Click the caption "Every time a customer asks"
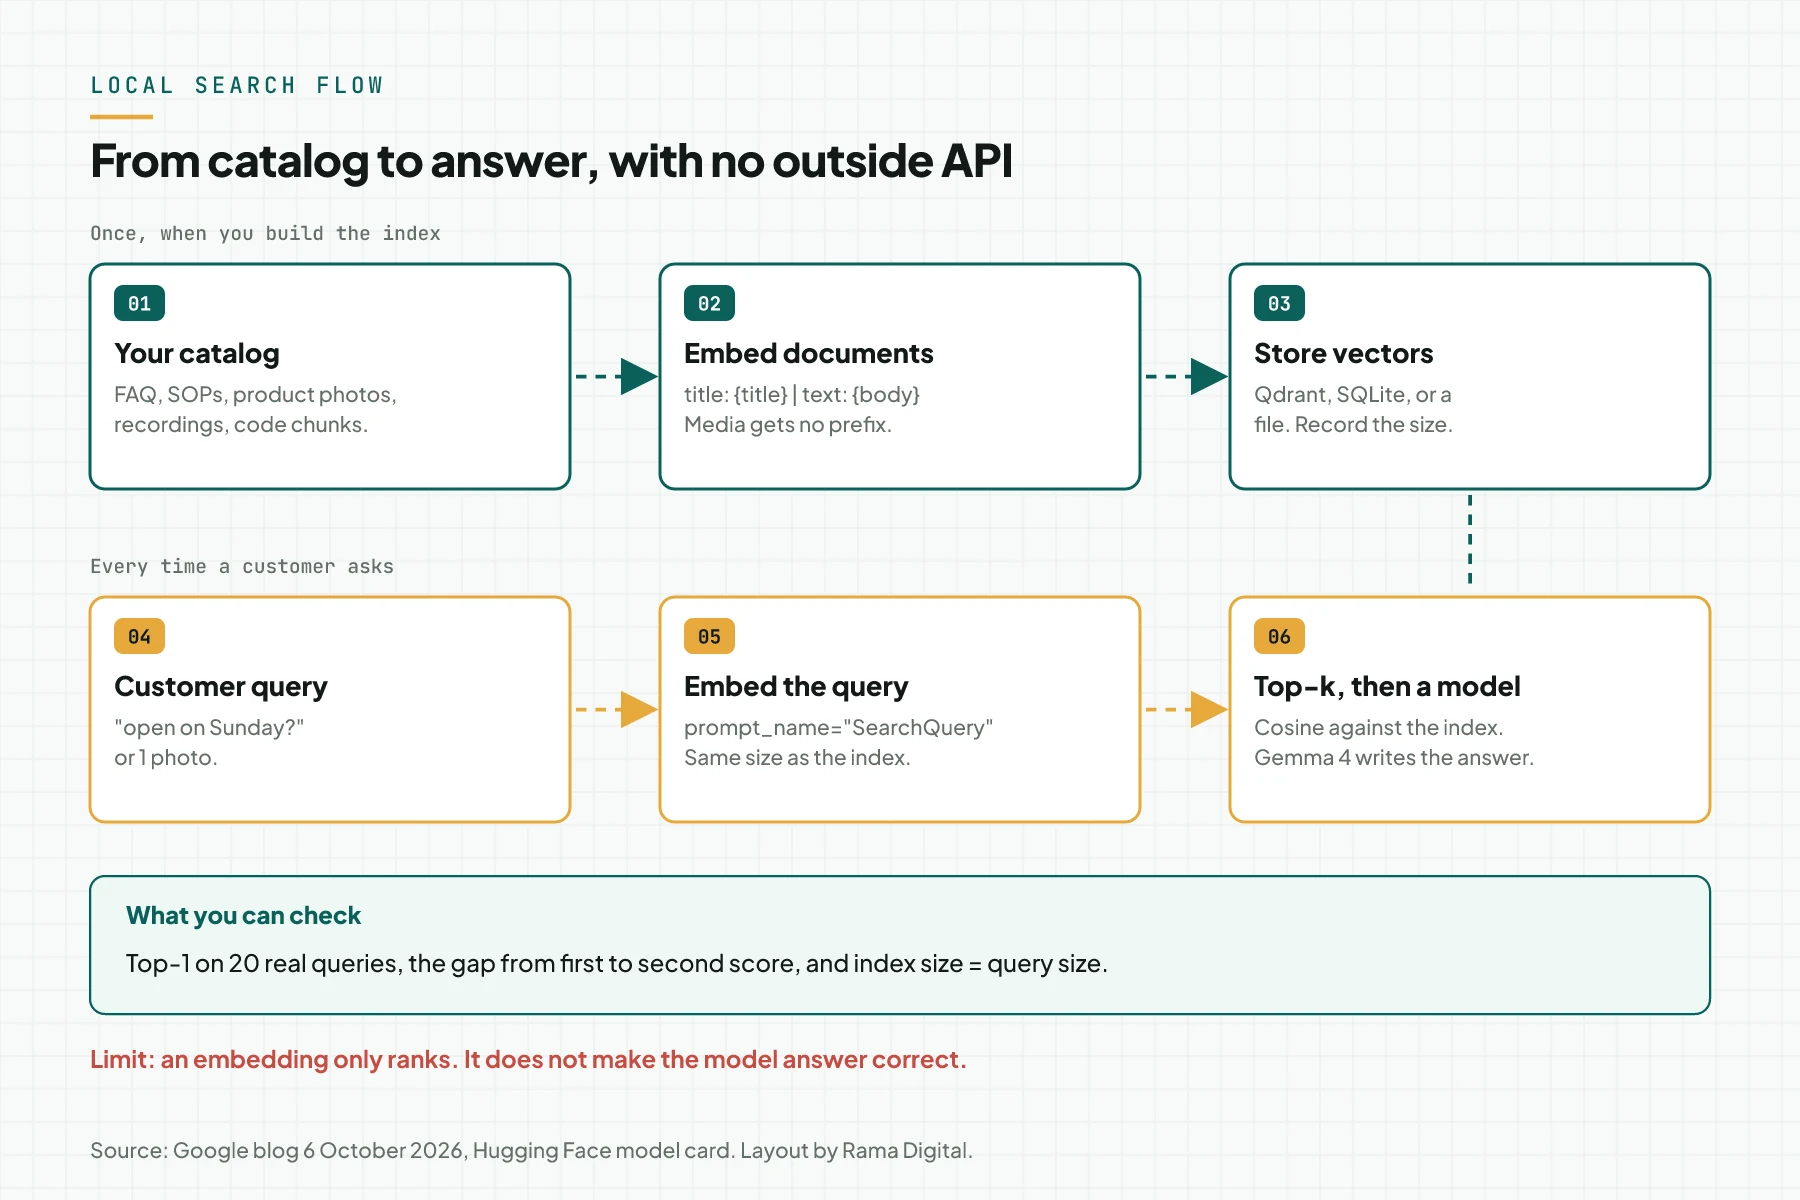1800x1200 pixels. (242, 566)
